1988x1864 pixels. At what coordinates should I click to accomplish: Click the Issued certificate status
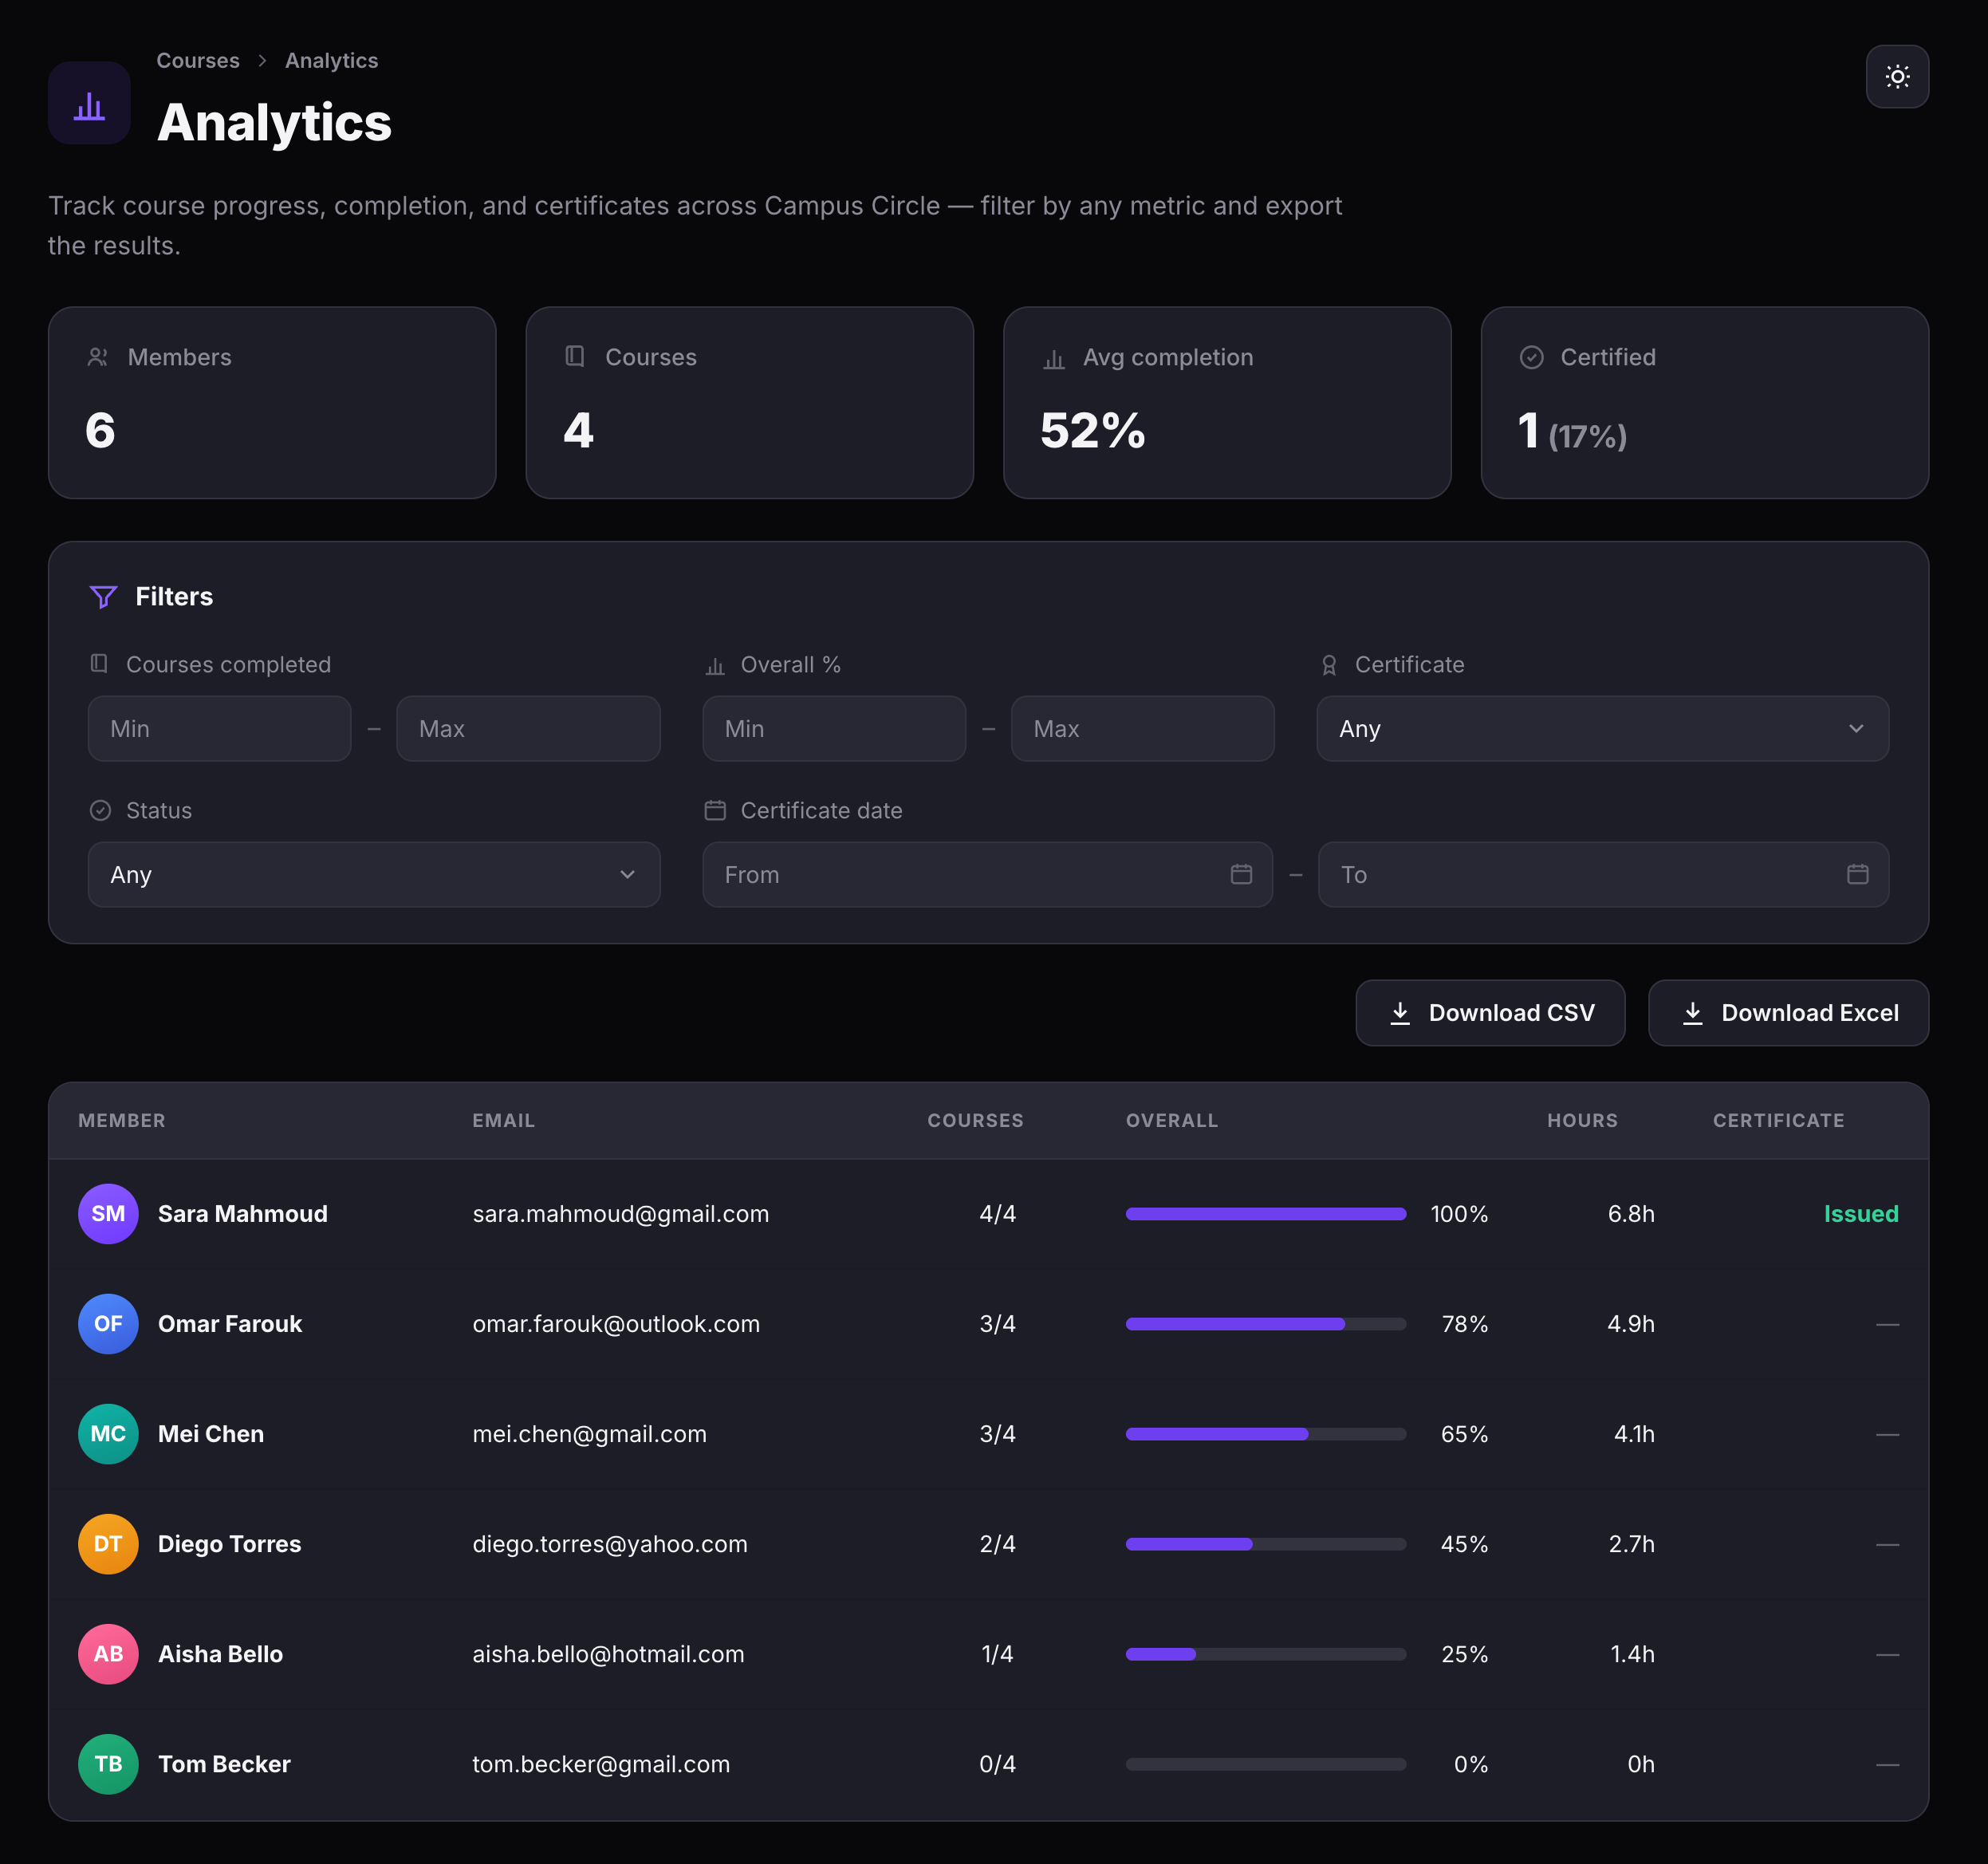1861,1214
